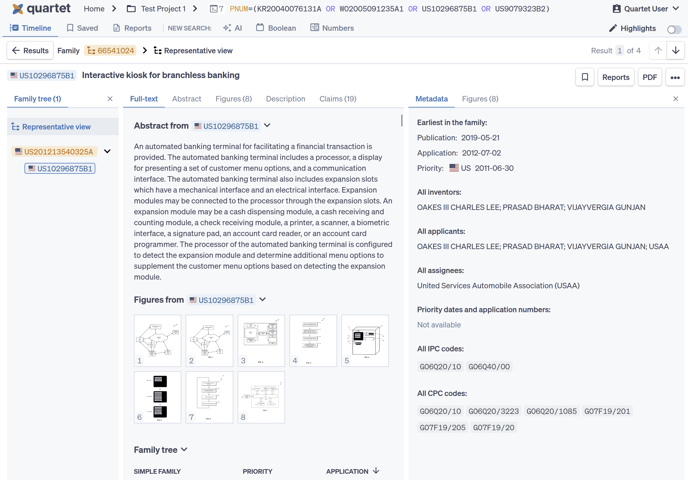Open the Quartet User account menu
This screenshot has height=480, width=688.
[x=644, y=9]
